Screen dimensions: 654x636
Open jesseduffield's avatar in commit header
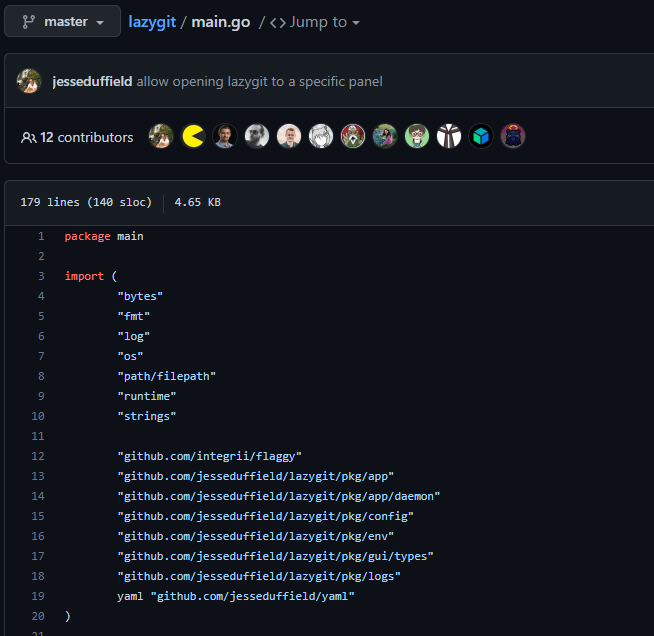pos(29,81)
